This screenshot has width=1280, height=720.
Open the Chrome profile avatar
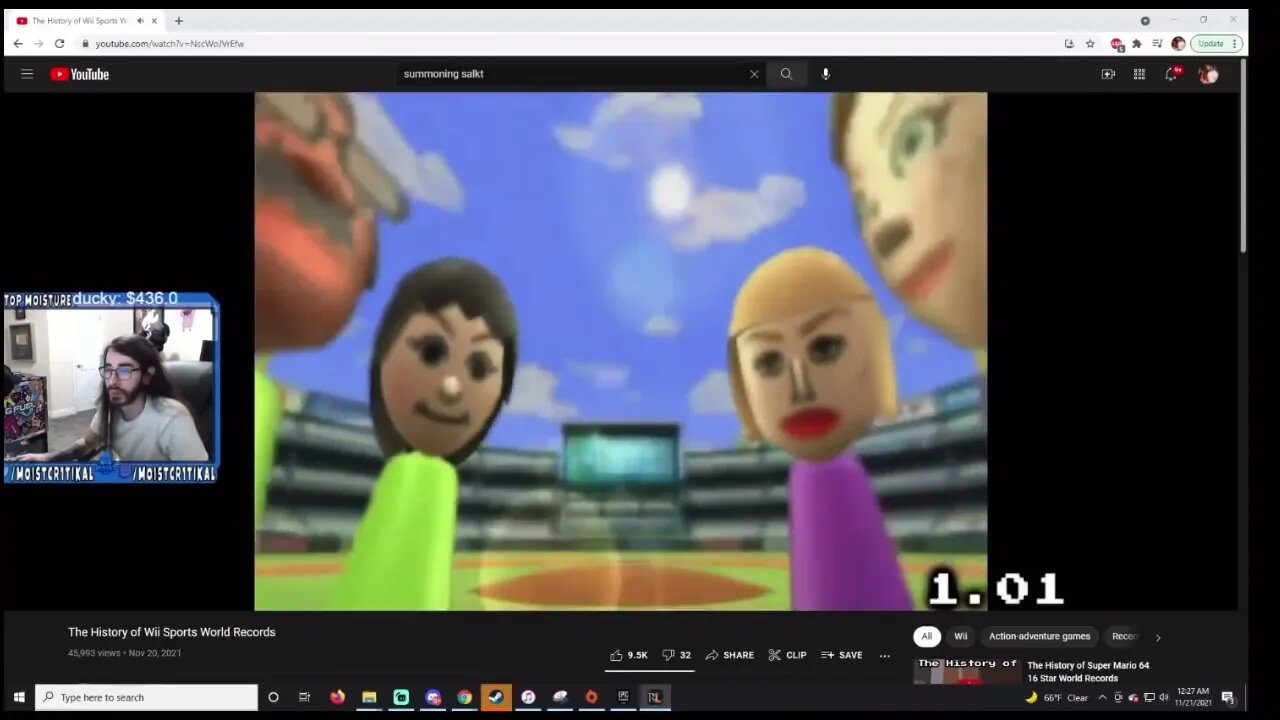click(x=1178, y=44)
